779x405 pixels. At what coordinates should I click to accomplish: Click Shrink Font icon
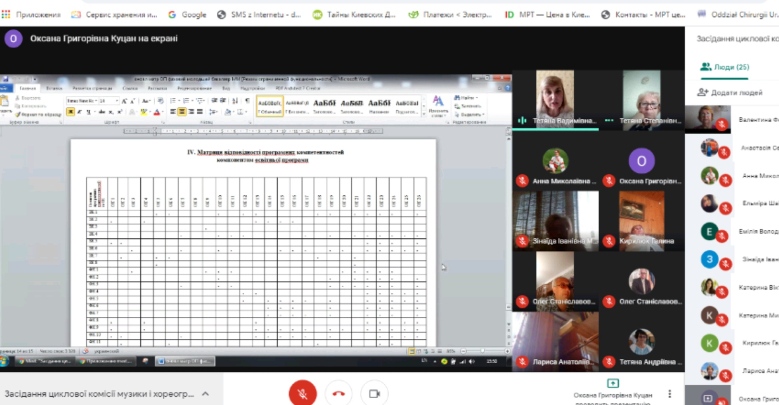click(132, 101)
